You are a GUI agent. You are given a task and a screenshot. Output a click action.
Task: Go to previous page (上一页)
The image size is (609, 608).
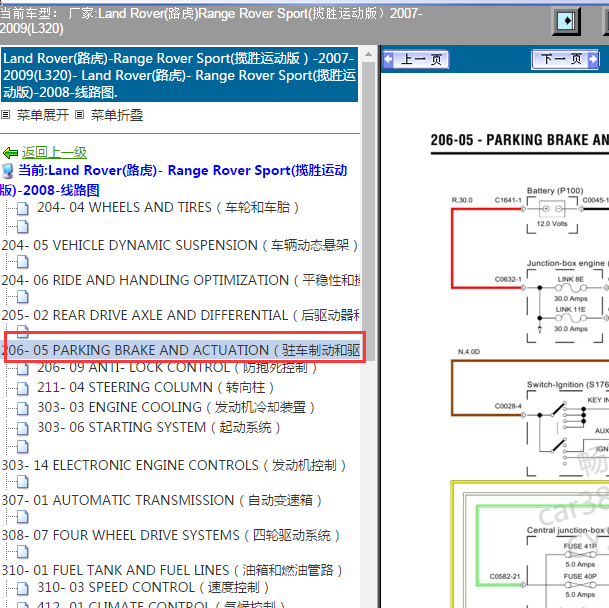416,60
